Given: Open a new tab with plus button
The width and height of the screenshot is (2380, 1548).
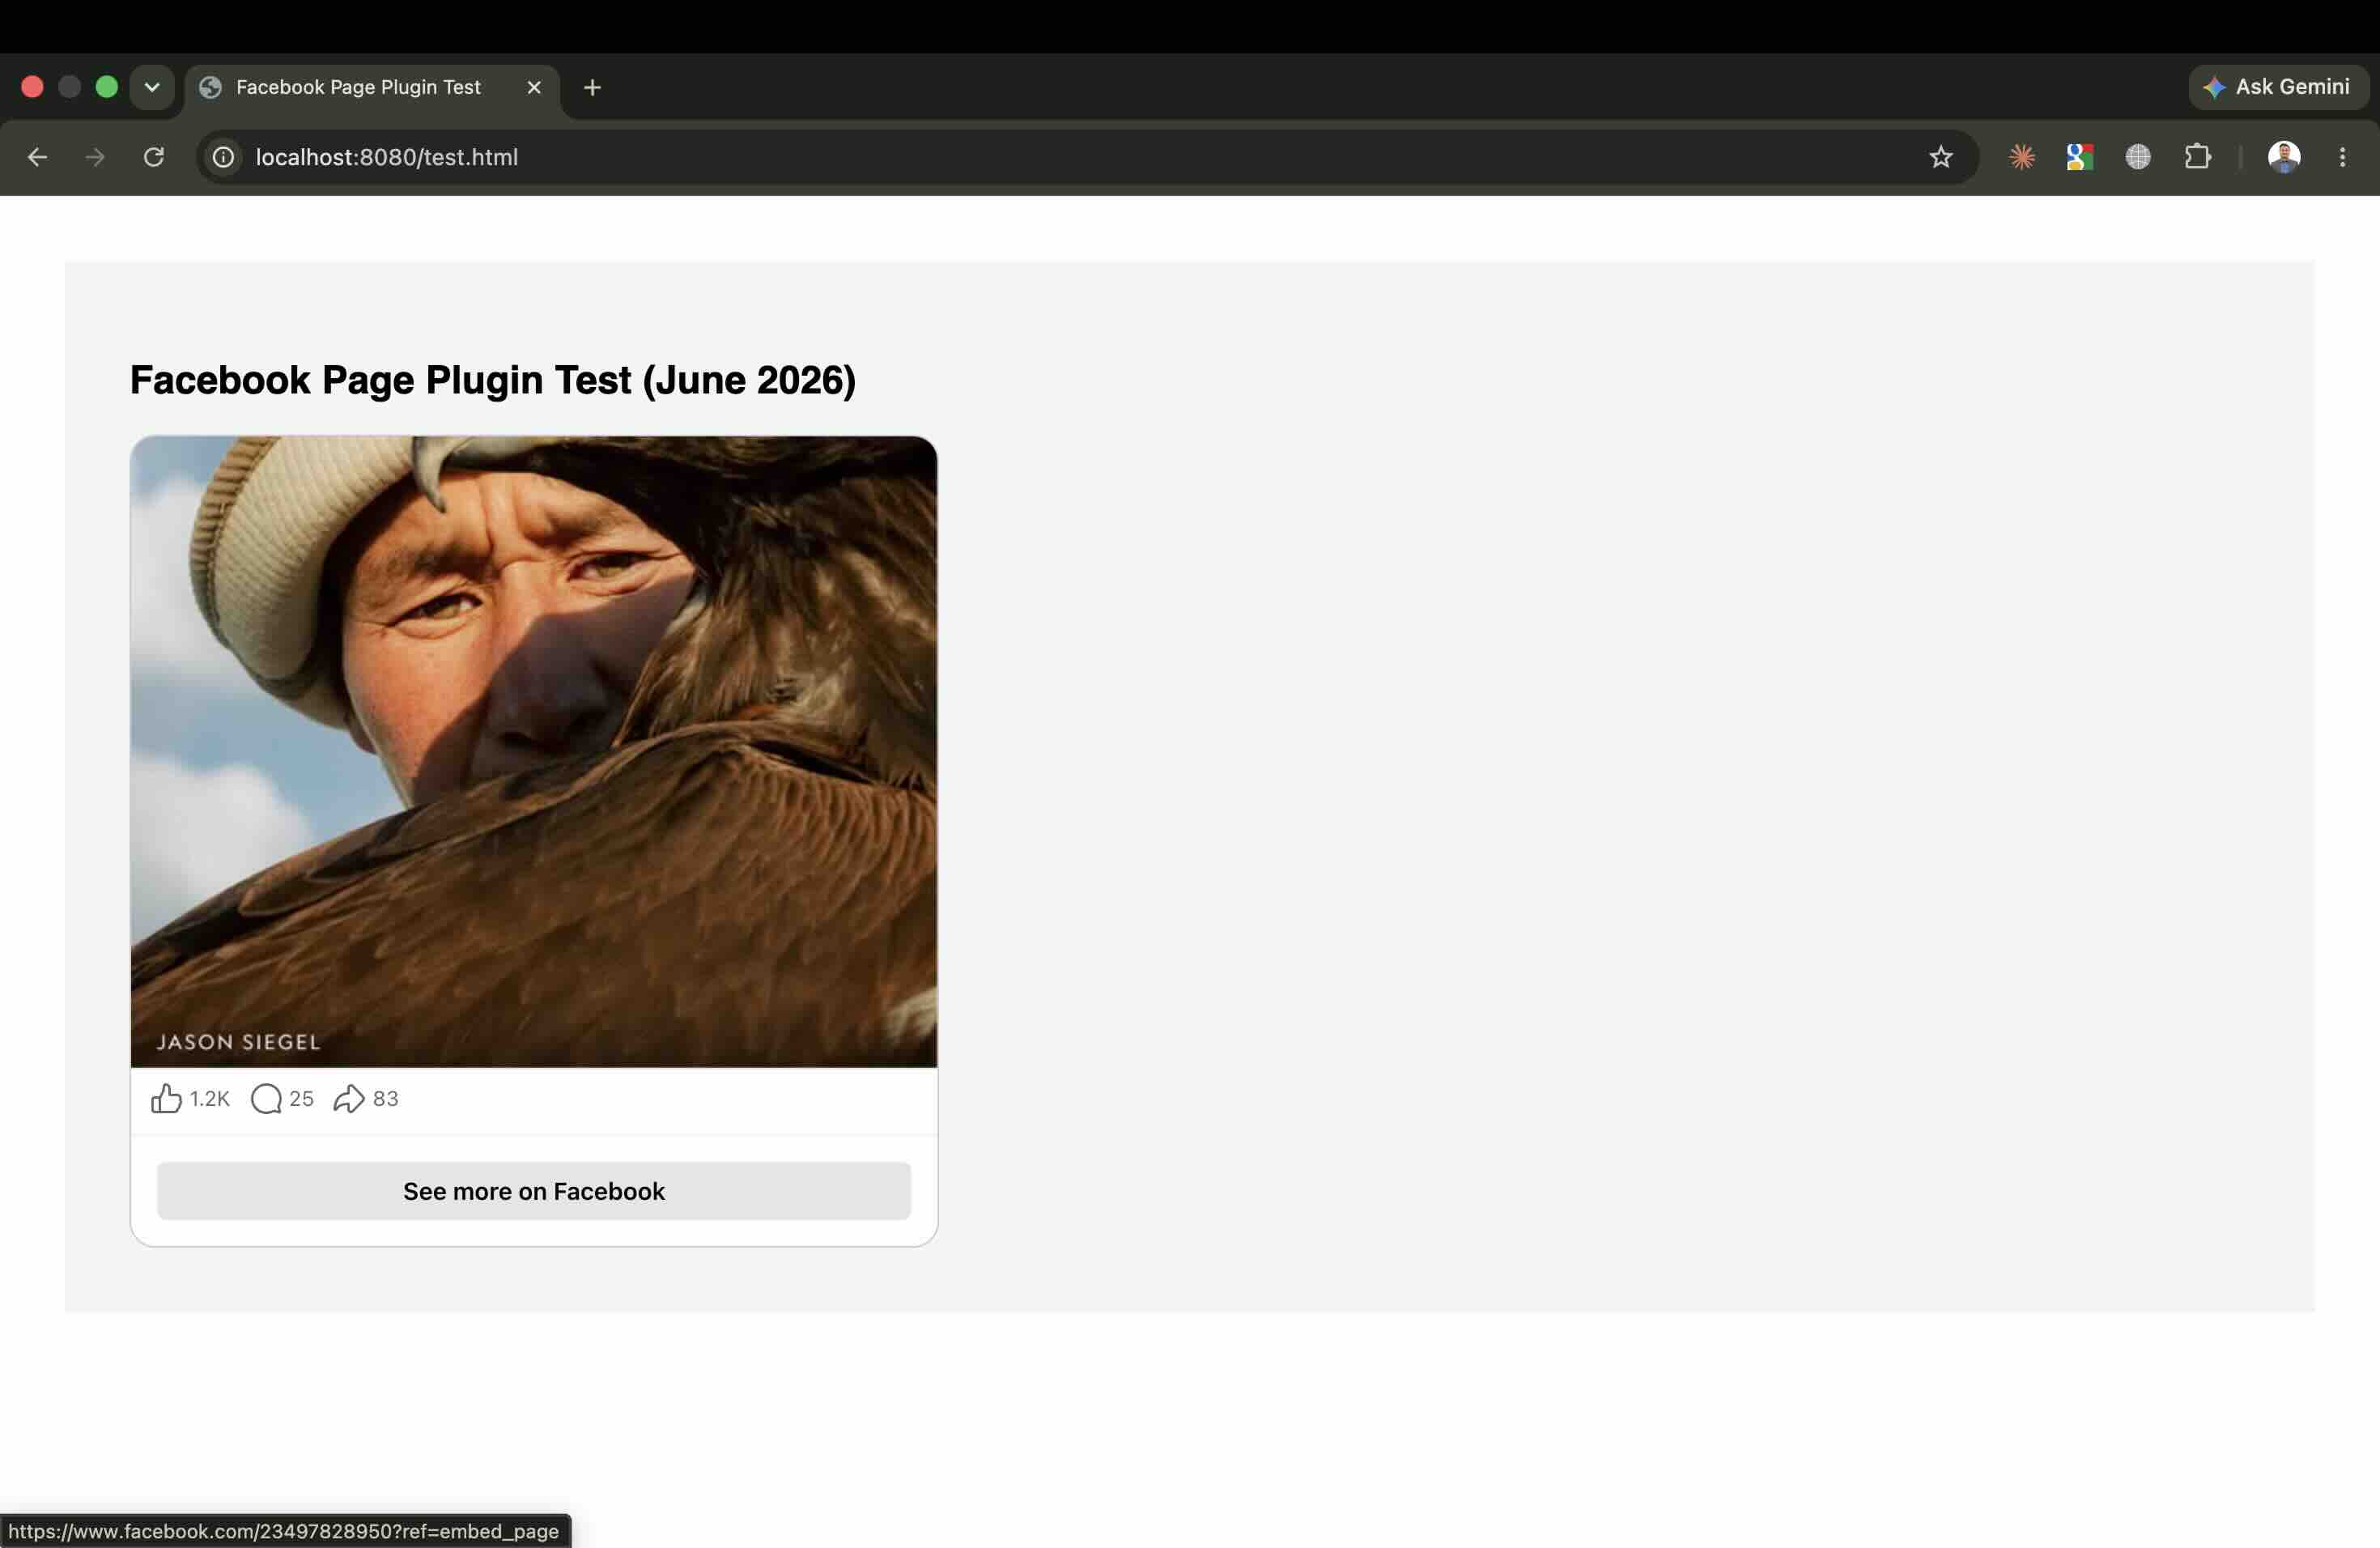Looking at the screenshot, I should click(592, 88).
